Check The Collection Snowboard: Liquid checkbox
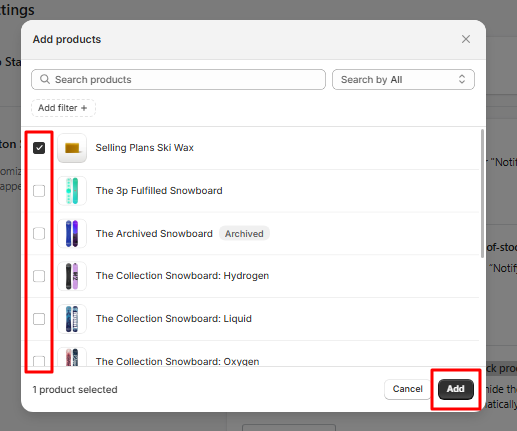Image resolution: width=517 pixels, height=431 pixels. coord(39,319)
